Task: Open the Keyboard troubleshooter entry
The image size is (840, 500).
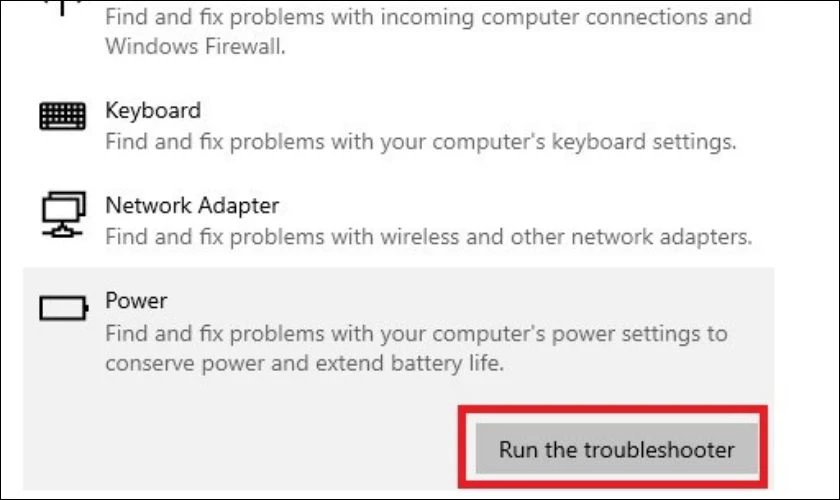Action: (x=398, y=125)
